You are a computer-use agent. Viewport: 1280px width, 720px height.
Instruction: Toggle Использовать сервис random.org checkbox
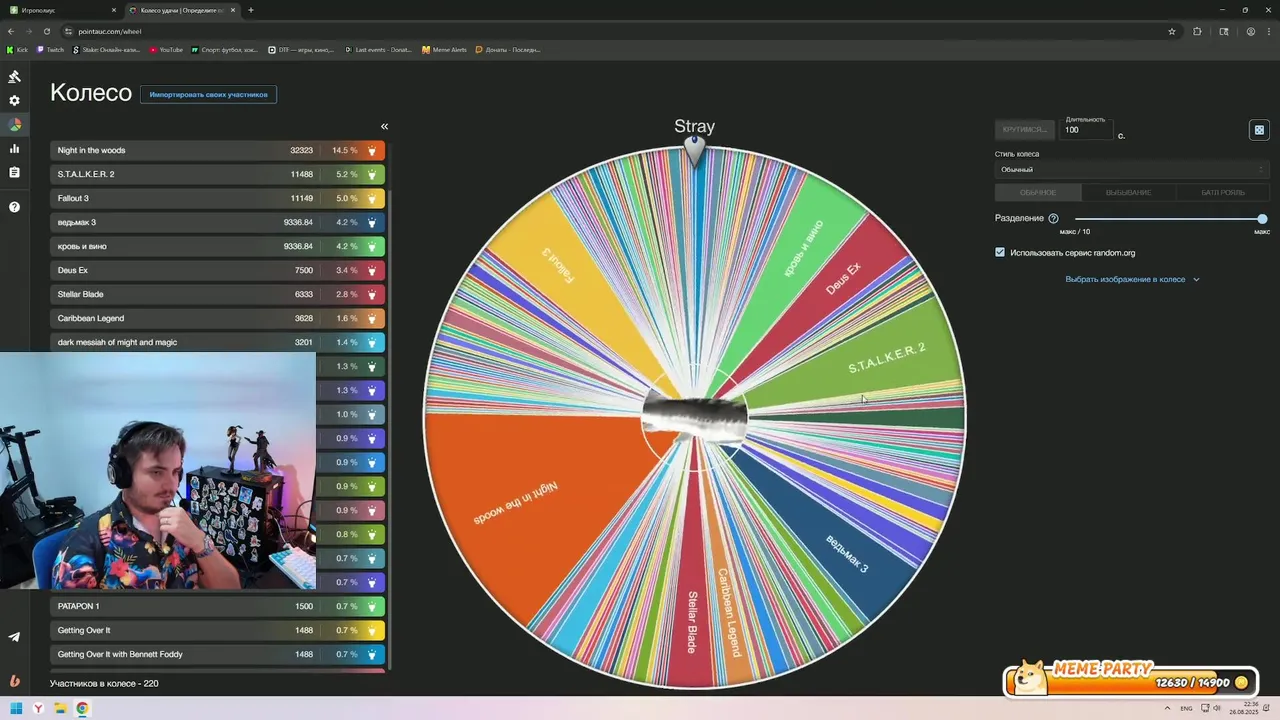point(1000,252)
